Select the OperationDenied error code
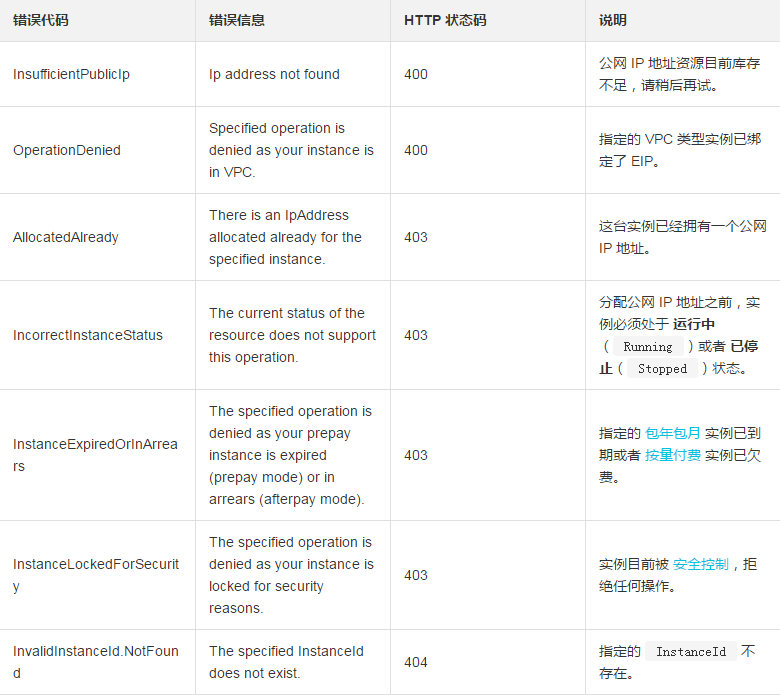781x696 pixels. [67, 150]
